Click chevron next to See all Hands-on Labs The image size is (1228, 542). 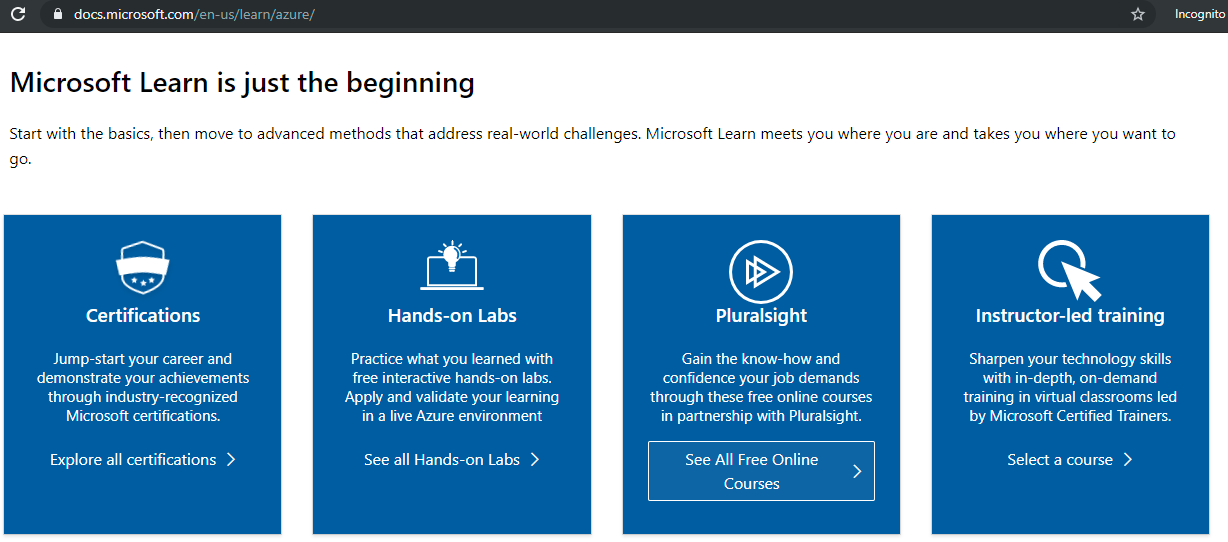point(535,460)
